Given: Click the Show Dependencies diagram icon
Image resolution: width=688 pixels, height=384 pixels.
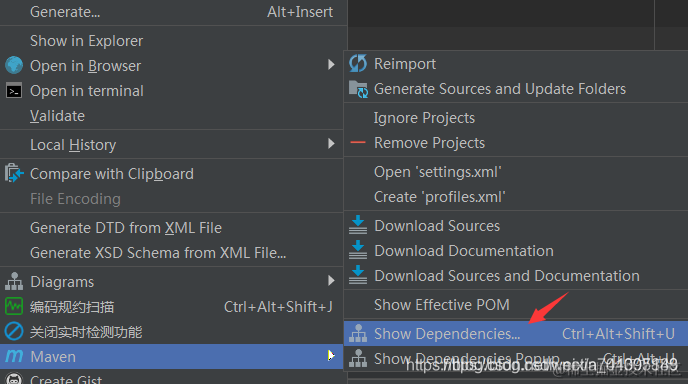Looking at the screenshot, I should pos(358,334).
